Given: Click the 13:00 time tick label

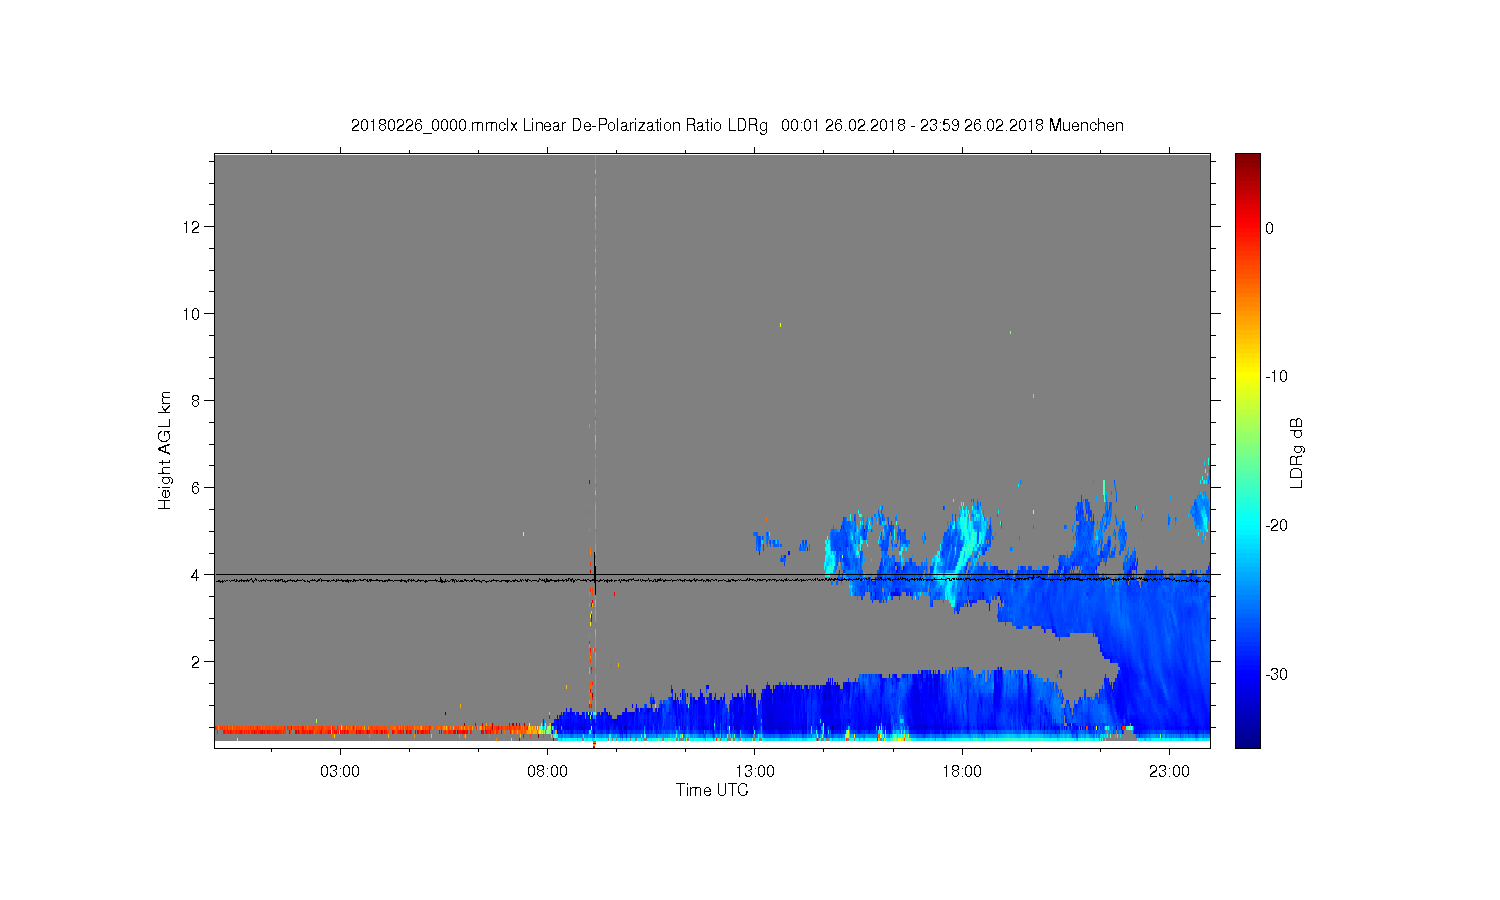Looking at the screenshot, I should [x=755, y=772].
